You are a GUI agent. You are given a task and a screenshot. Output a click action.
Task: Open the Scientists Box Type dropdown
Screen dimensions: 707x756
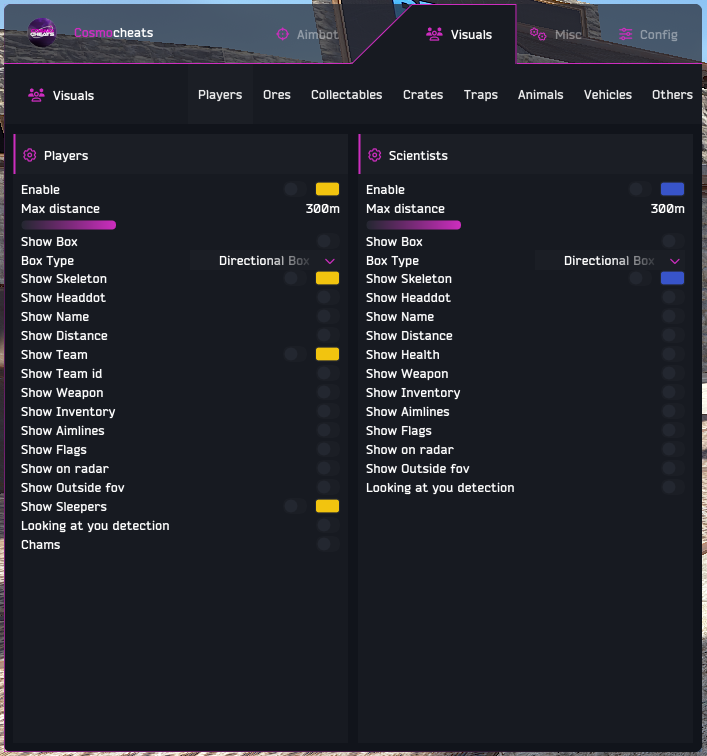[x=610, y=261]
